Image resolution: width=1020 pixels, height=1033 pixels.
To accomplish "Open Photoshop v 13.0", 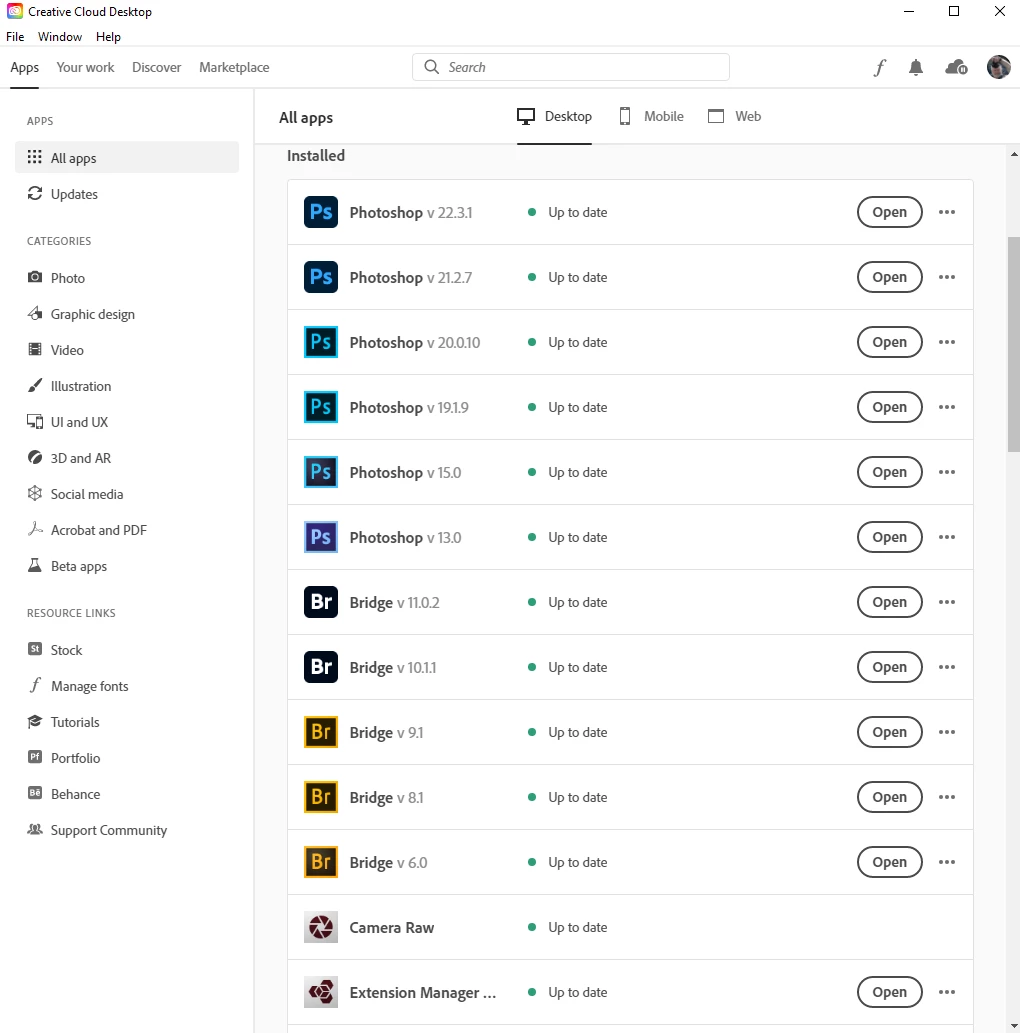I will point(890,537).
